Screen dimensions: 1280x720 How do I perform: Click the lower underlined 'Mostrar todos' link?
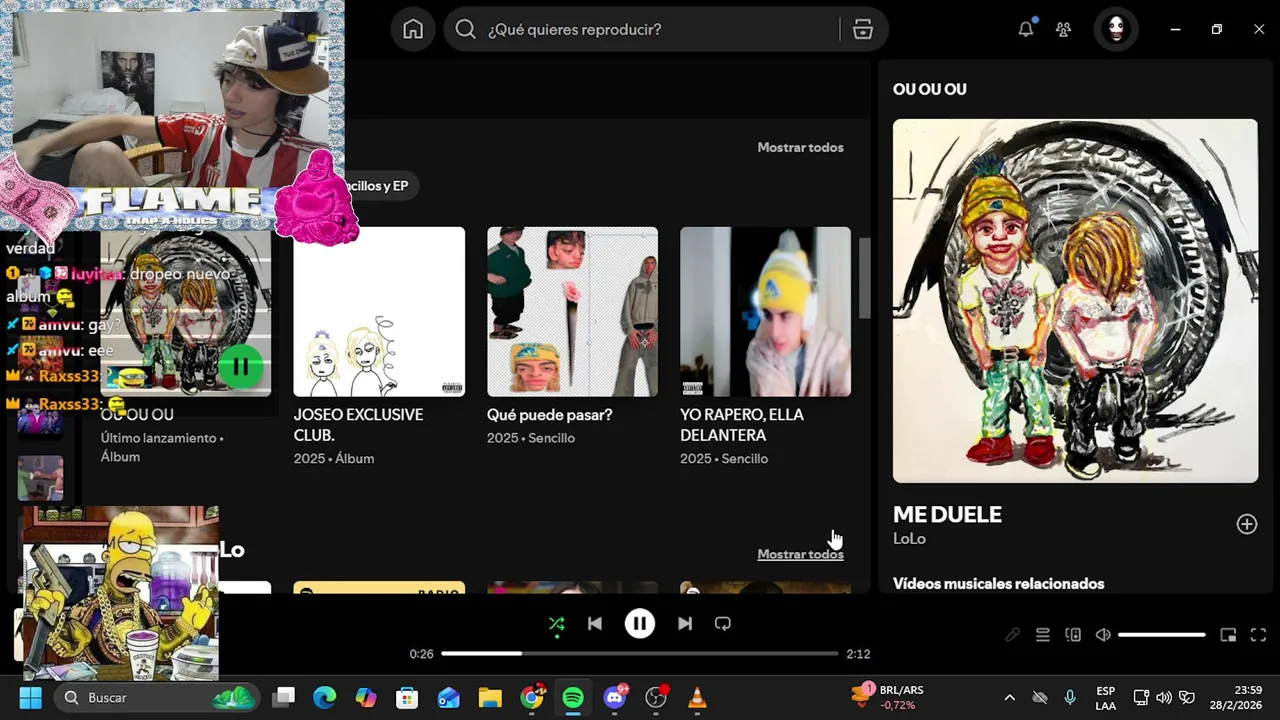(800, 554)
